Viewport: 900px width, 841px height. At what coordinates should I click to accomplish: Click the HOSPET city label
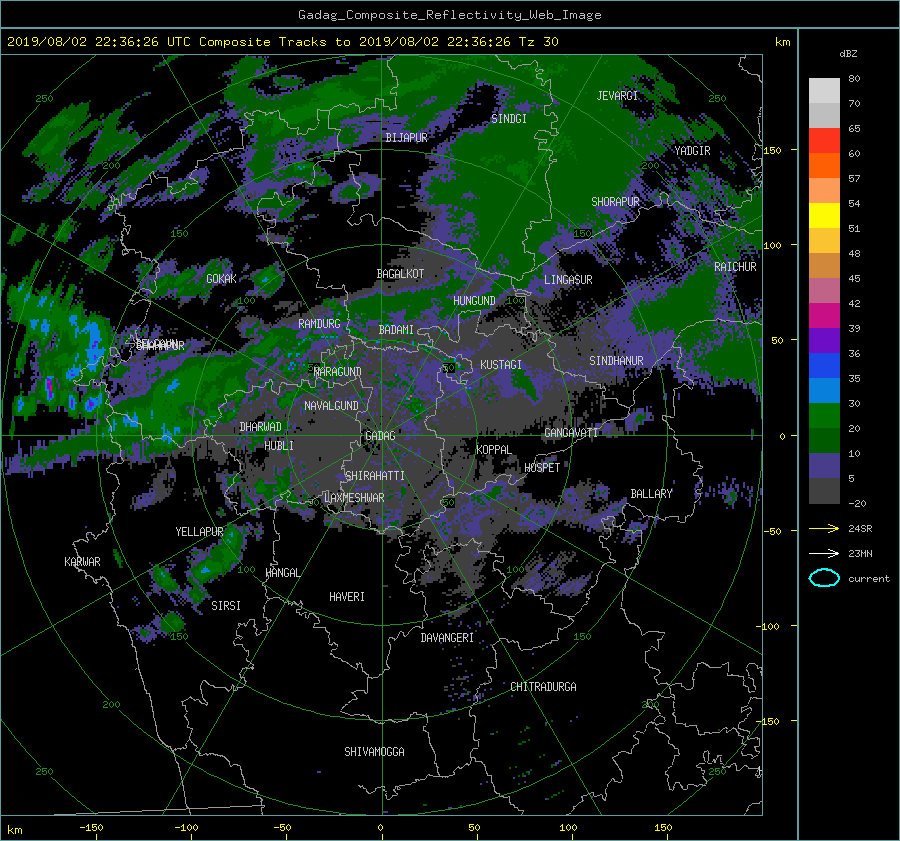542,468
